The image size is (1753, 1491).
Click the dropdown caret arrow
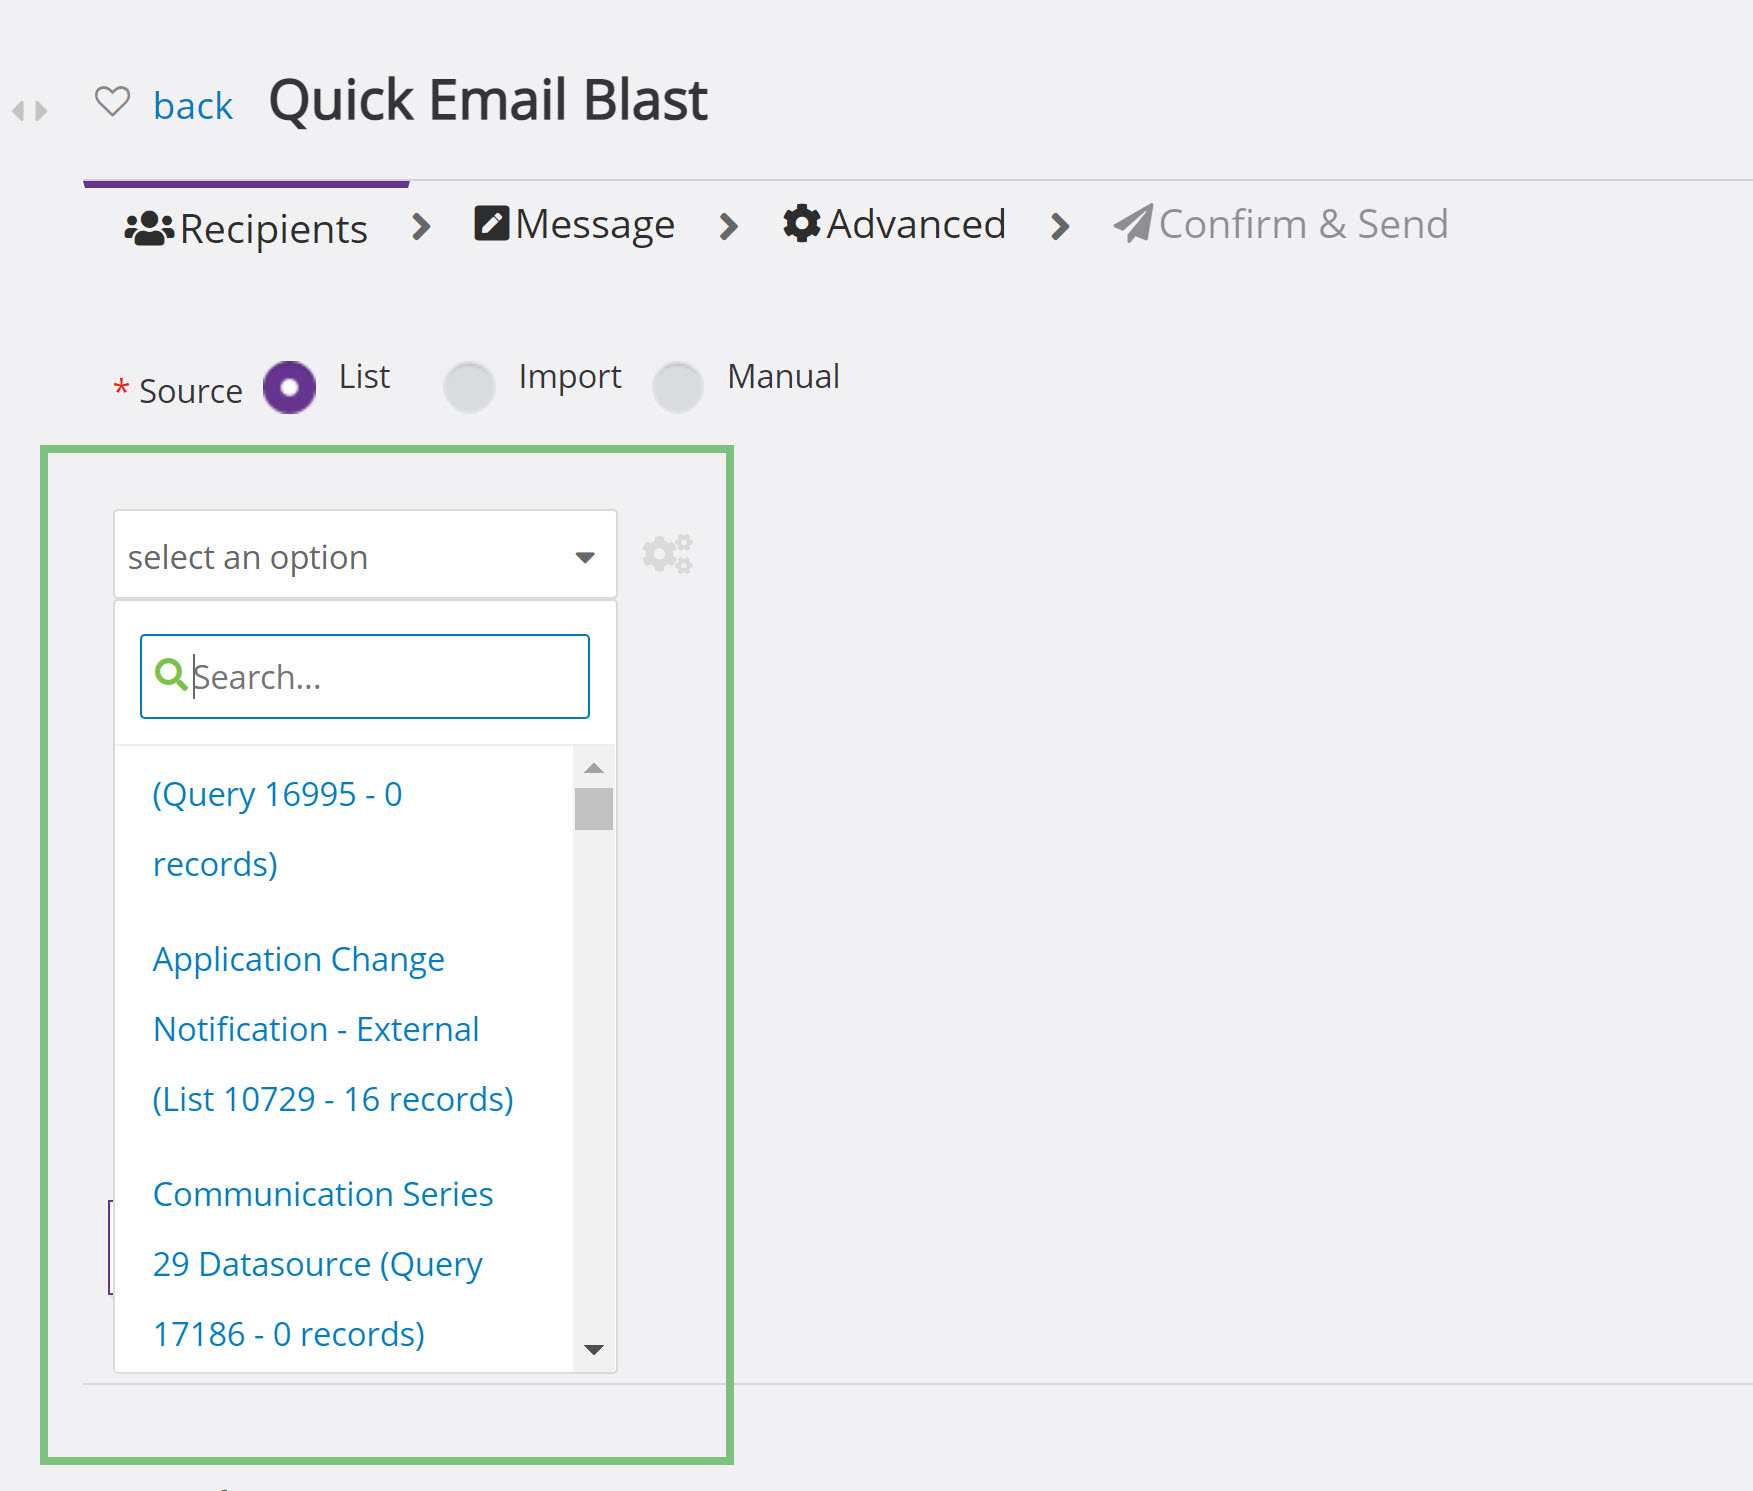tap(585, 557)
